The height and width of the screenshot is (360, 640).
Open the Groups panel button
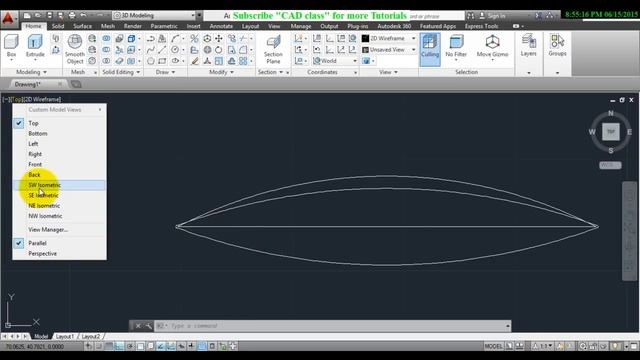557,45
